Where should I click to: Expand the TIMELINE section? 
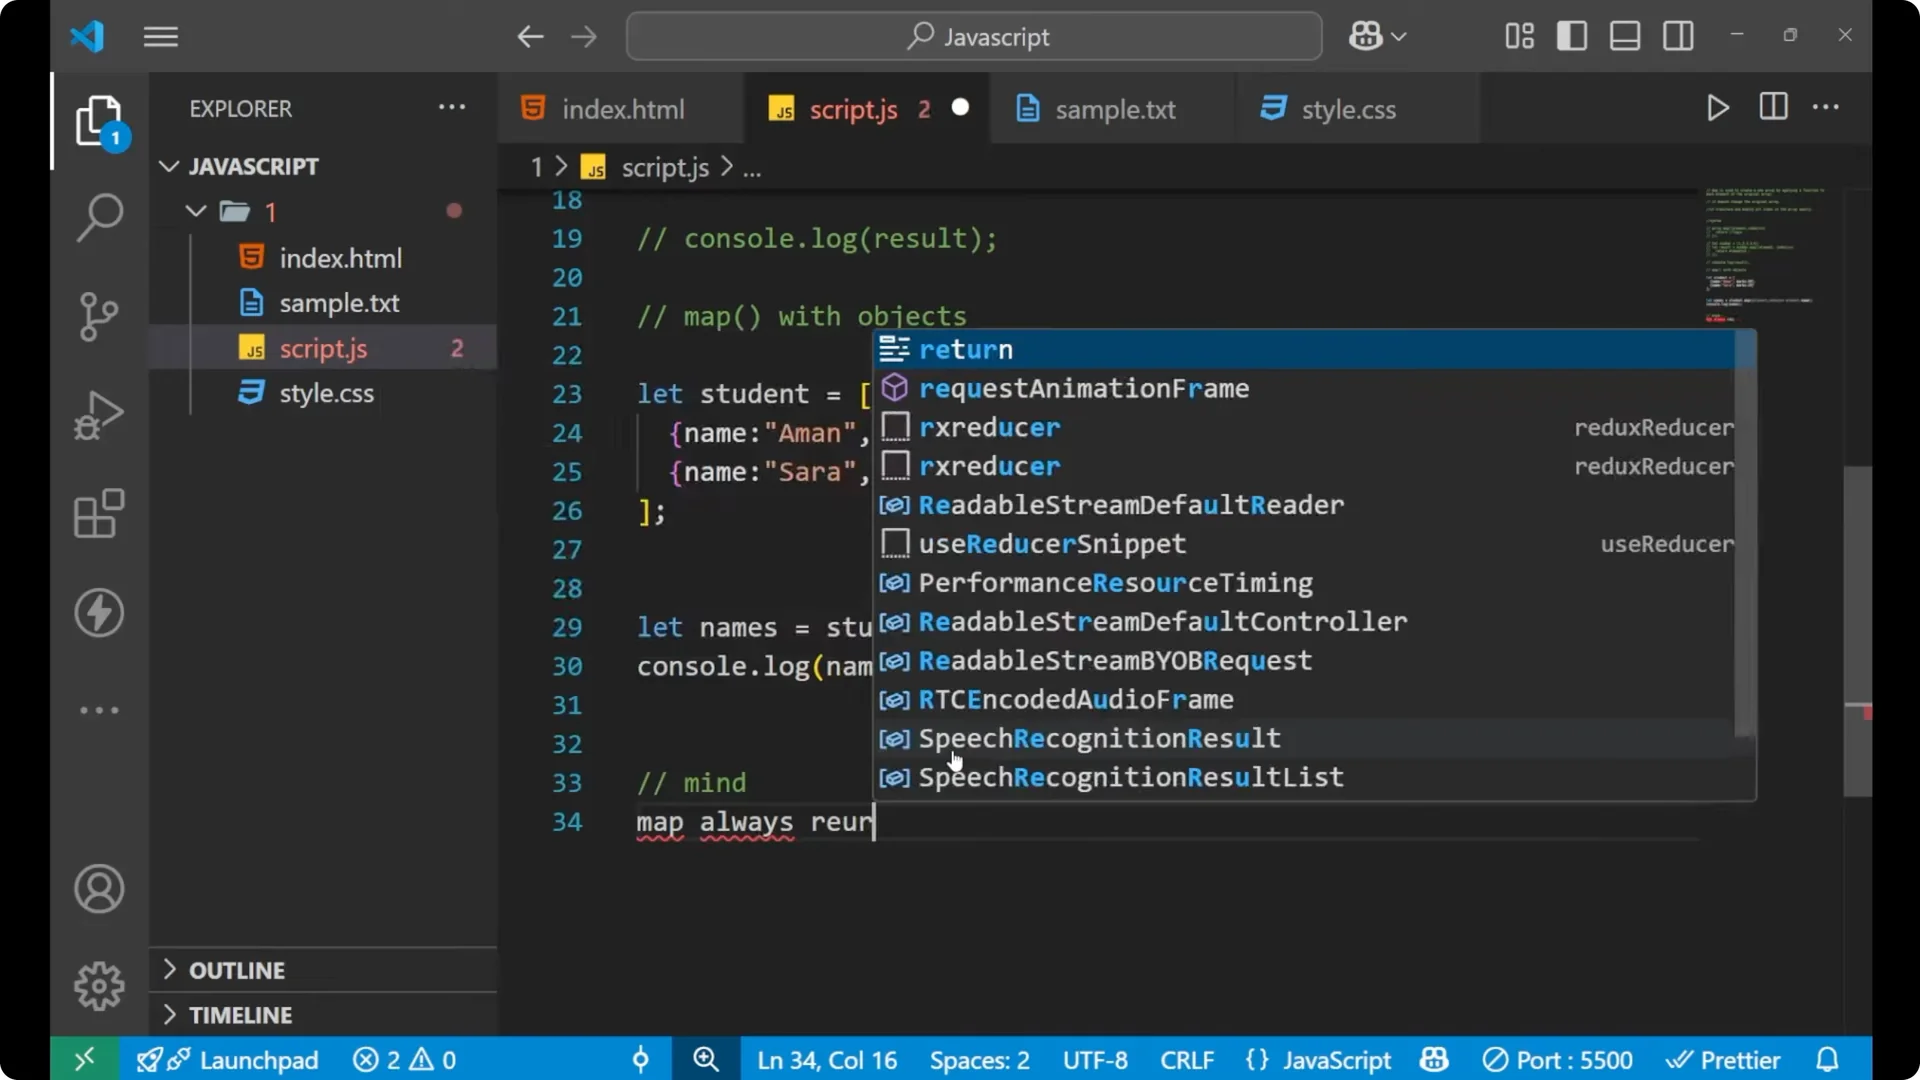(x=241, y=1014)
